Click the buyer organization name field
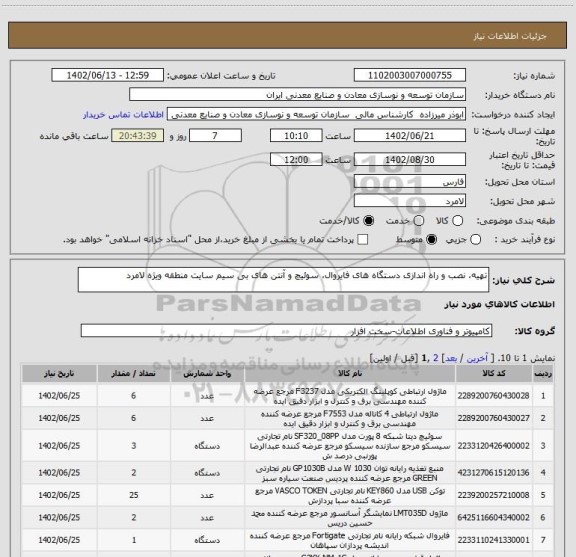This screenshot has height=557, width=576. coord(298,95)
